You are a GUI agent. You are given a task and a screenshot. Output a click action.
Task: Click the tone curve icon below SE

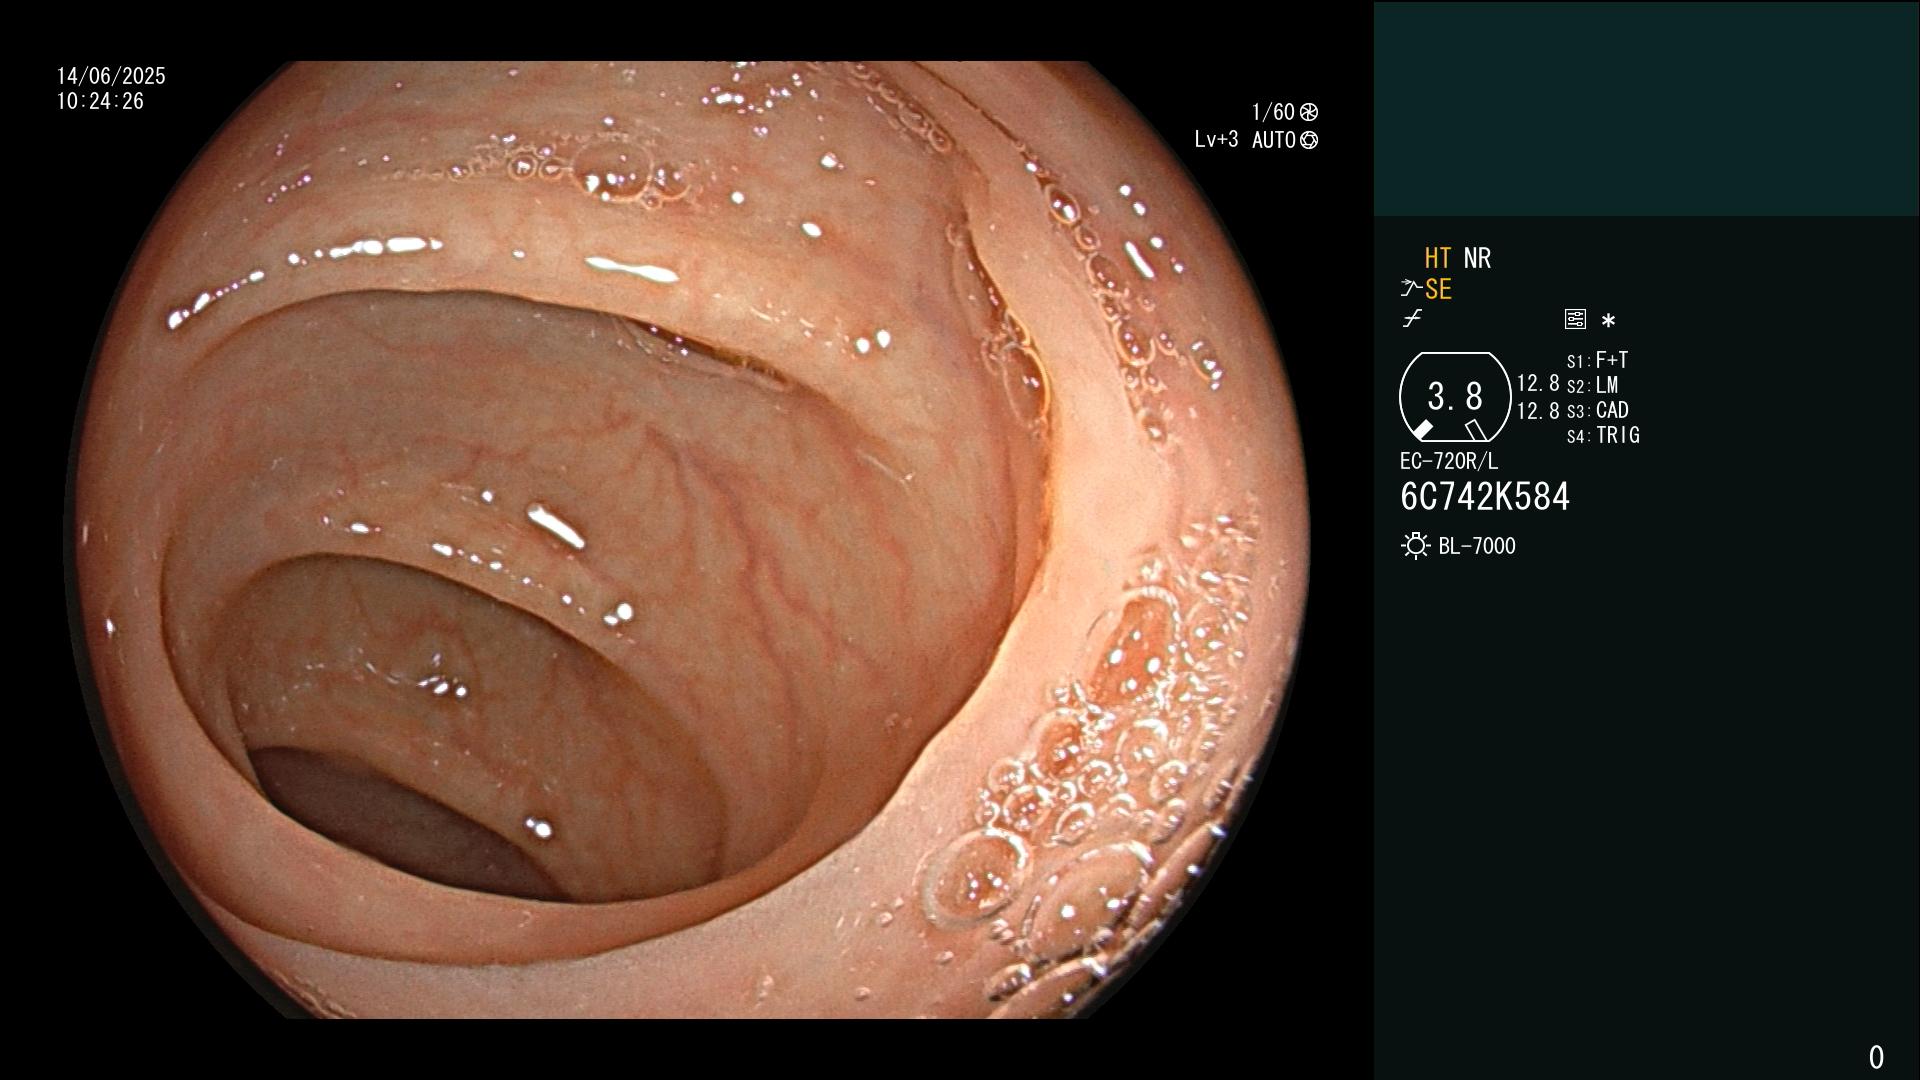[x=1412, y=319]
